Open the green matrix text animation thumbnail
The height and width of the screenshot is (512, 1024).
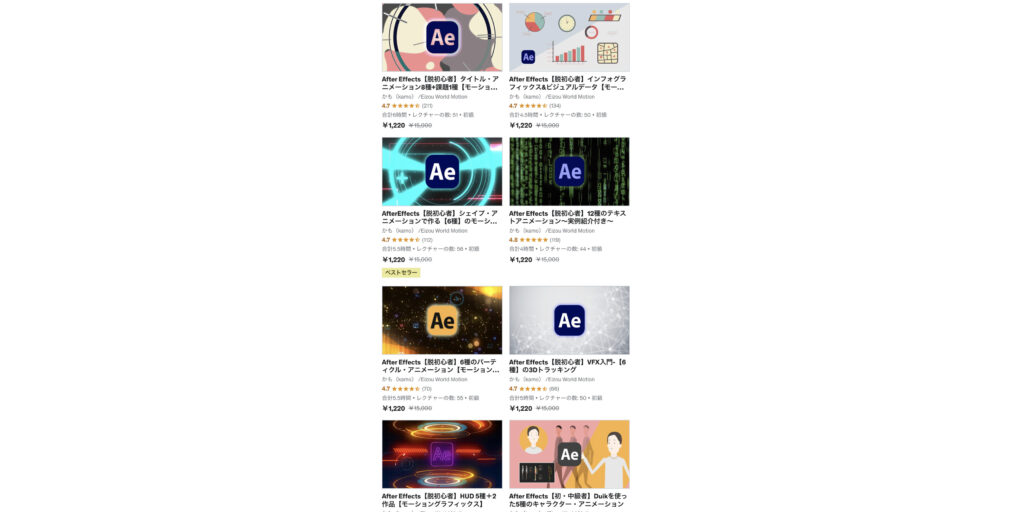point(569,172)
